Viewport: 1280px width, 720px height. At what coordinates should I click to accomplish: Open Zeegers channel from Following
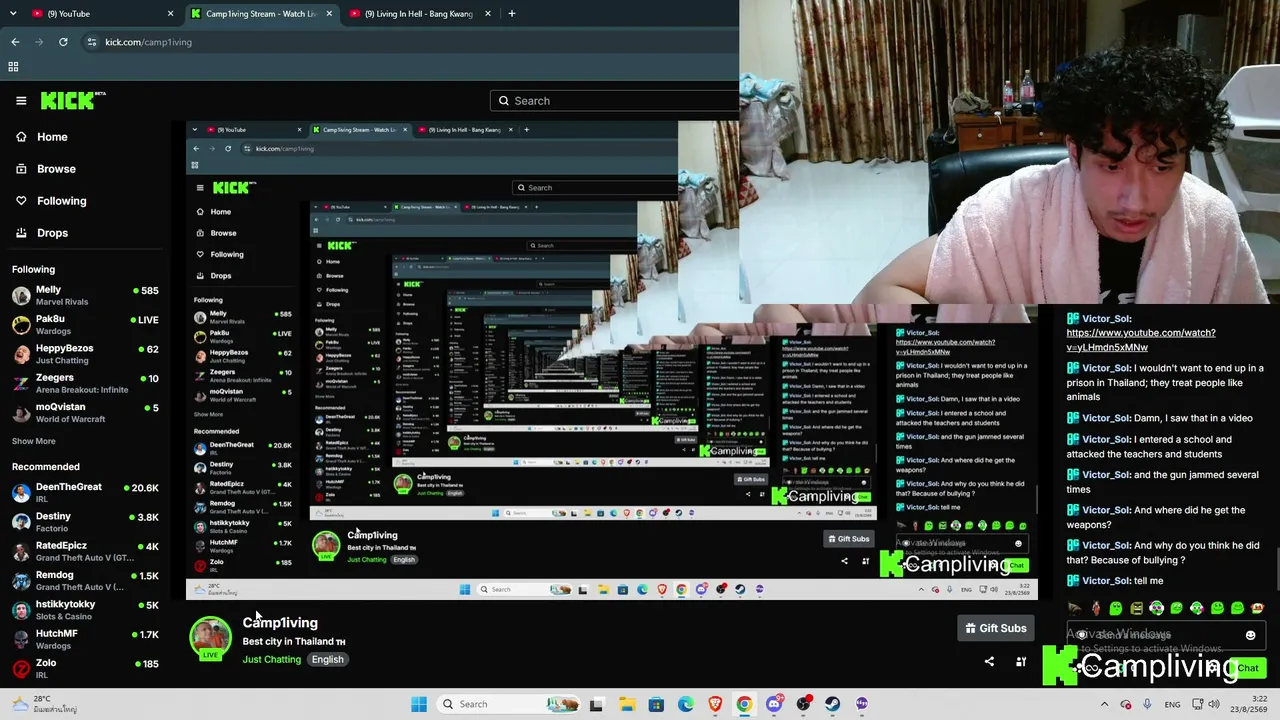tap(85, 383)
